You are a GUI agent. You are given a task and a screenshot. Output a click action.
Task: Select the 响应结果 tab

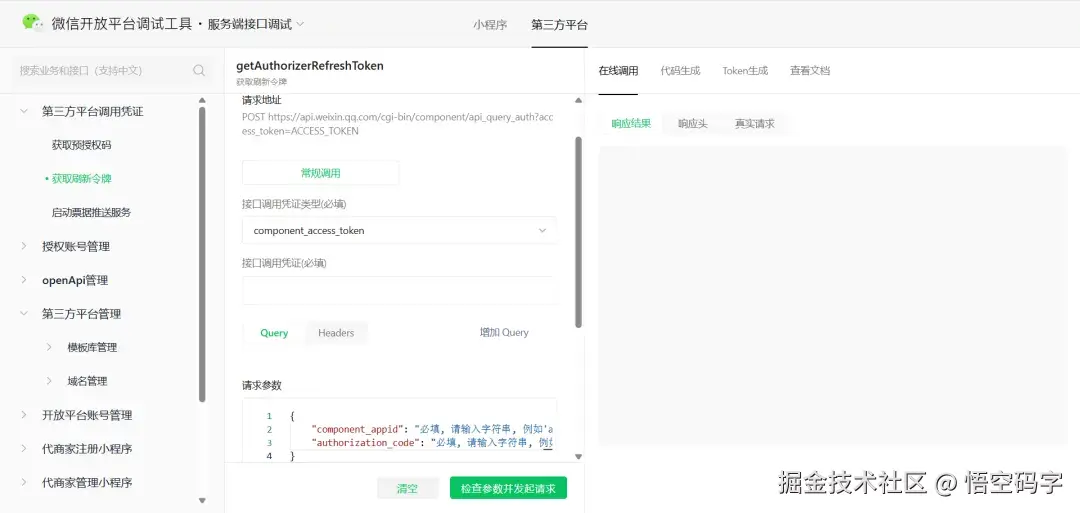(631, 124)
